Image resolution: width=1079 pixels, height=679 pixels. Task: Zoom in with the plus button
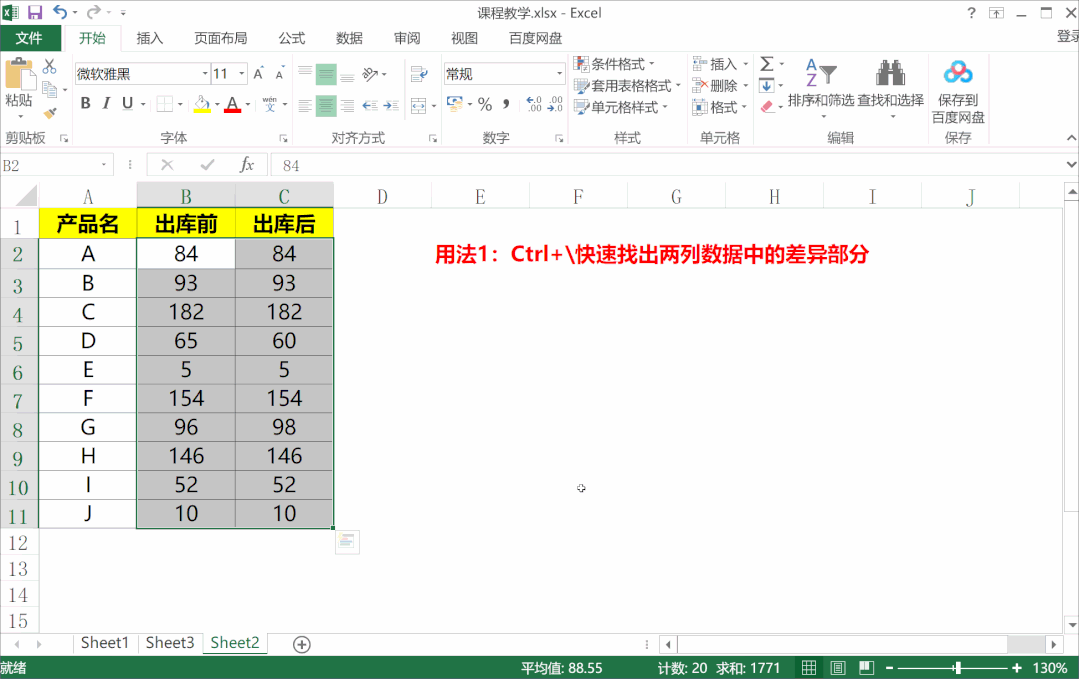coord(1016,667)
